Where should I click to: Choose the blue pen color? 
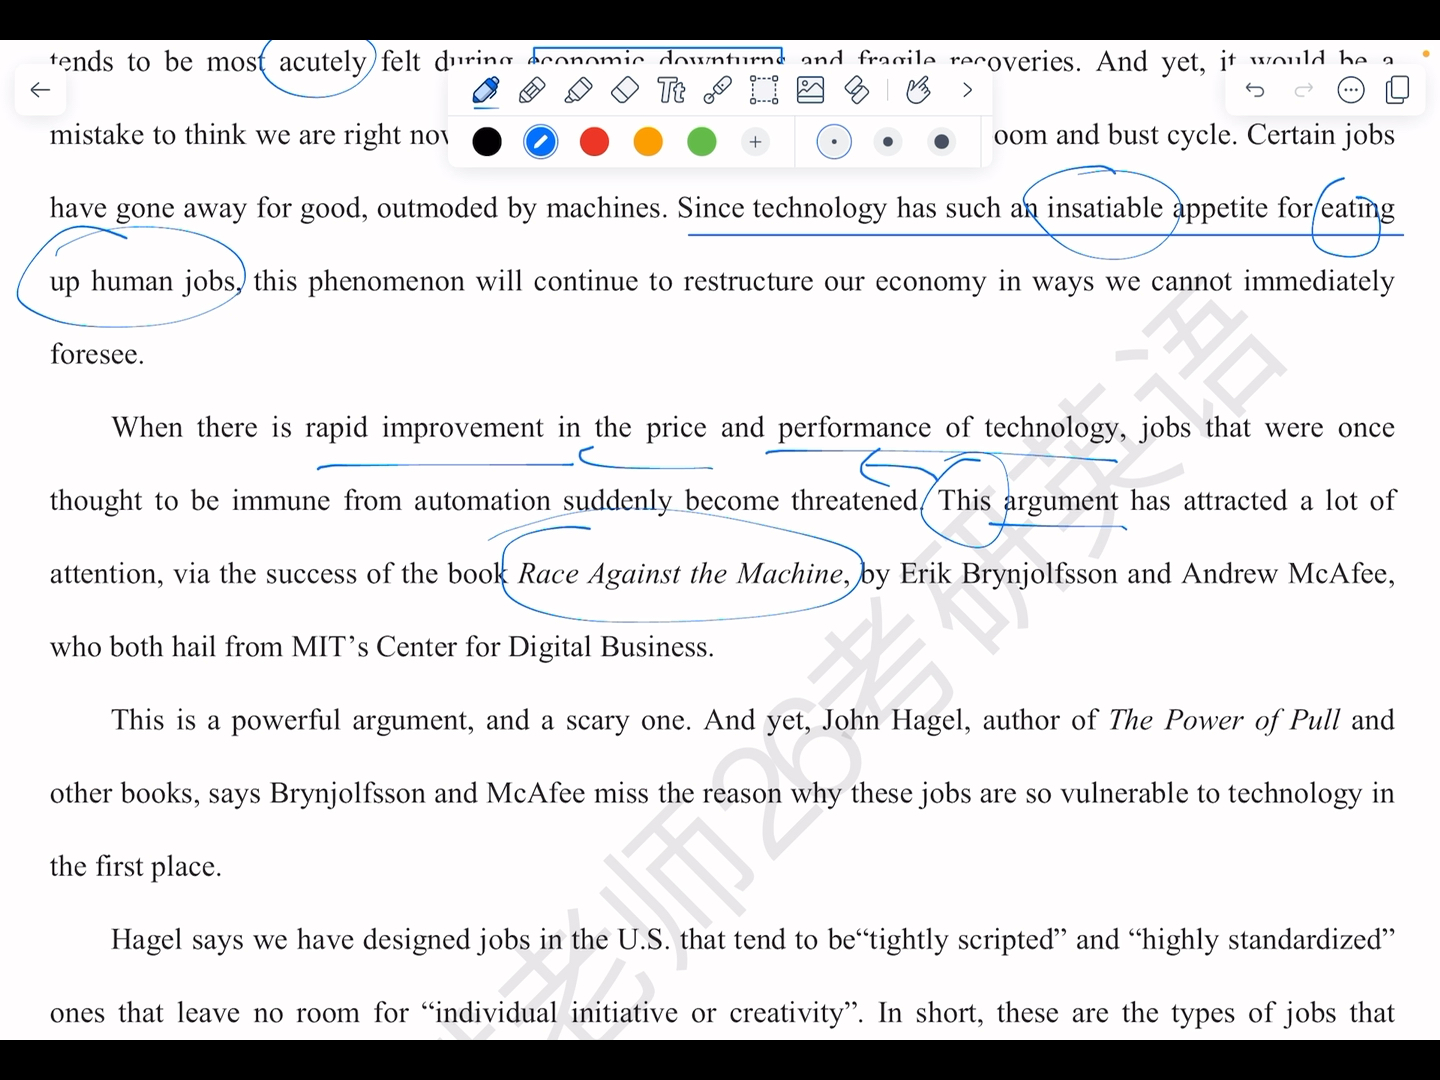[x=541, y=142]
